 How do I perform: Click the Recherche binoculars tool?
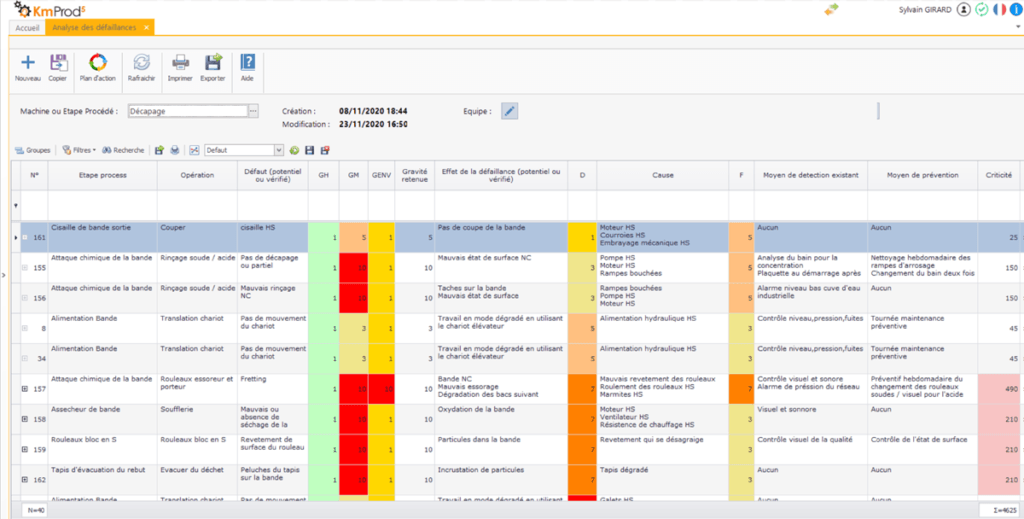pyautogui.click(x=123, y=150)
